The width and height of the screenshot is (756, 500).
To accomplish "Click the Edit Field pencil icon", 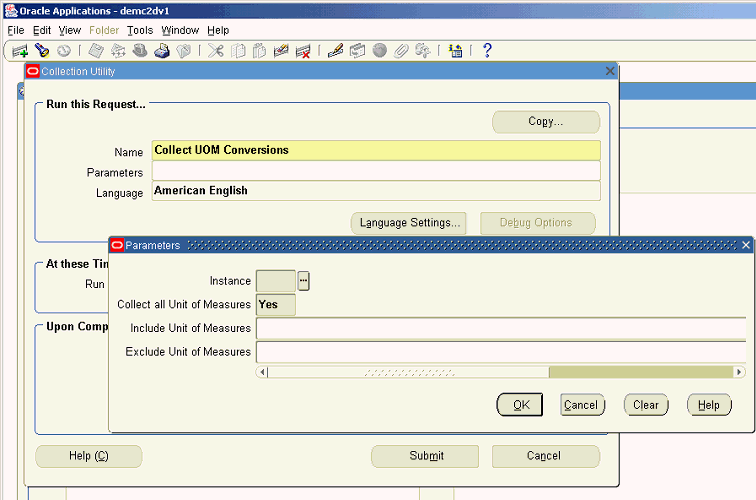I will click(335, 50).
